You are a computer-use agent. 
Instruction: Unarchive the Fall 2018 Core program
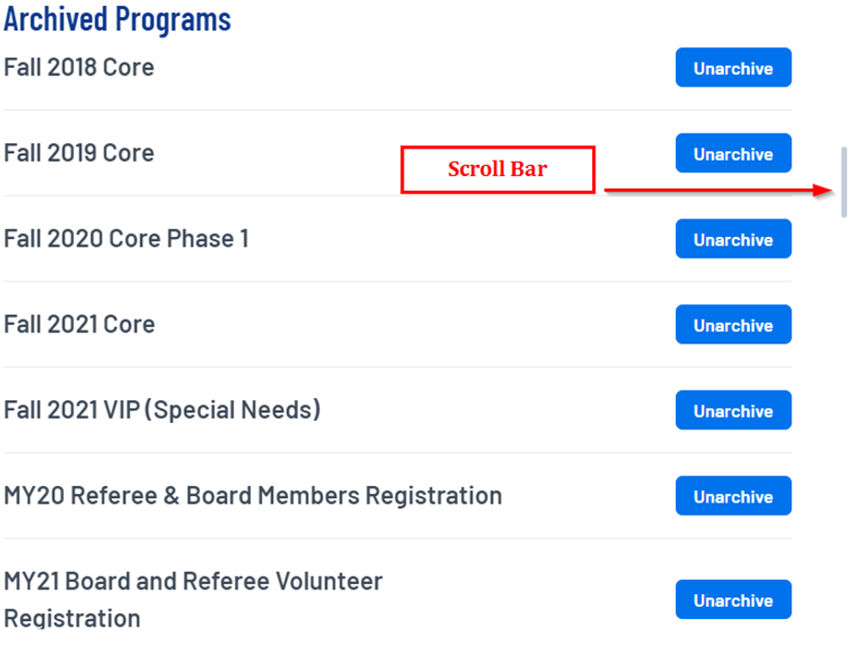click(733, 69)
